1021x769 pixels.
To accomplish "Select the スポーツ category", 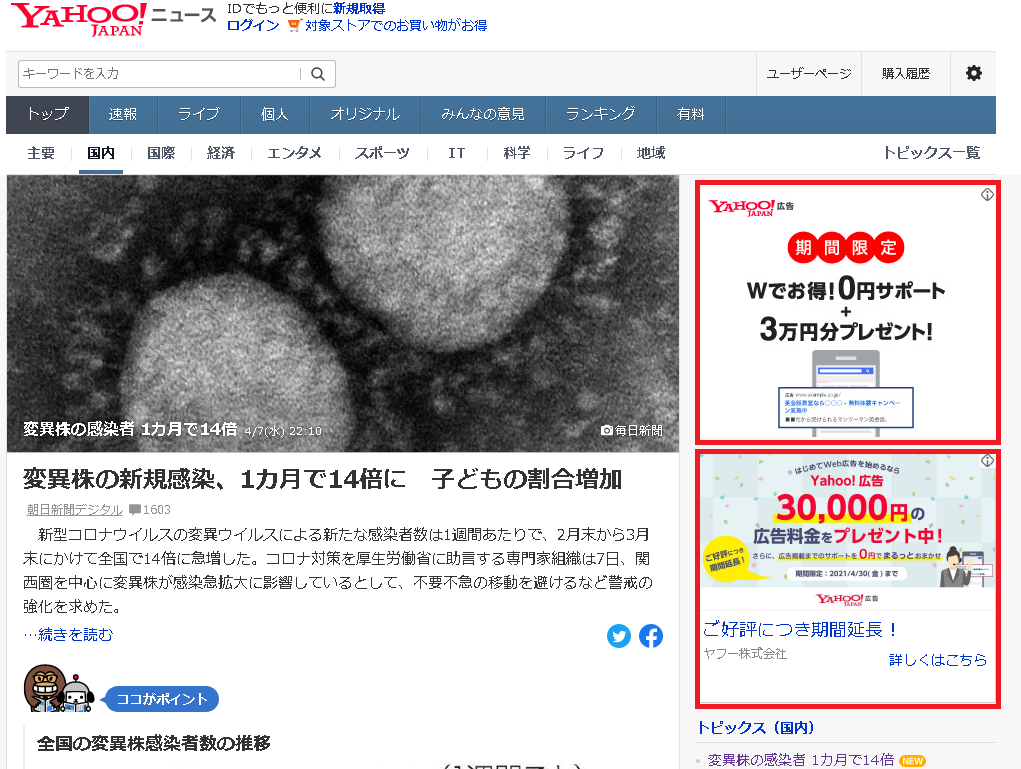I will [382, 153].
